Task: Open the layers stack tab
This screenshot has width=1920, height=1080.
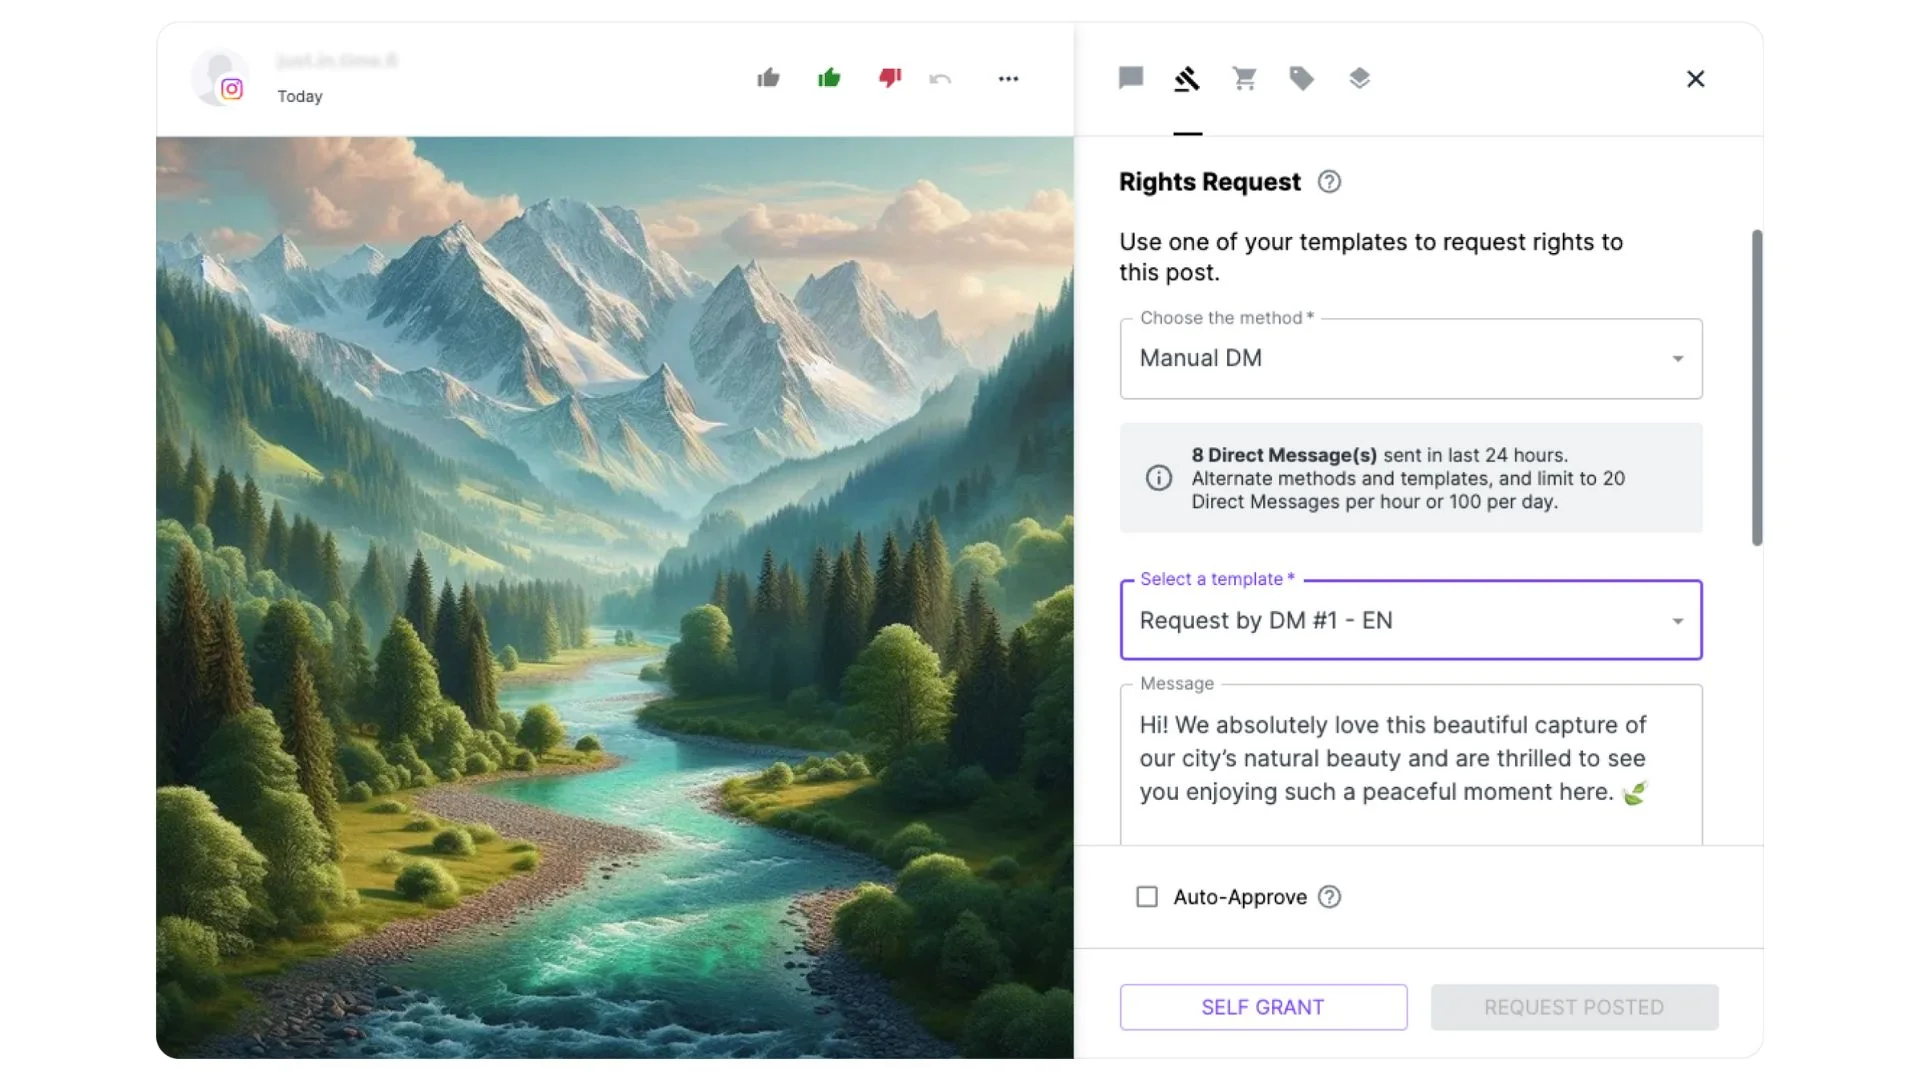Action: (x=1359, y=78)
